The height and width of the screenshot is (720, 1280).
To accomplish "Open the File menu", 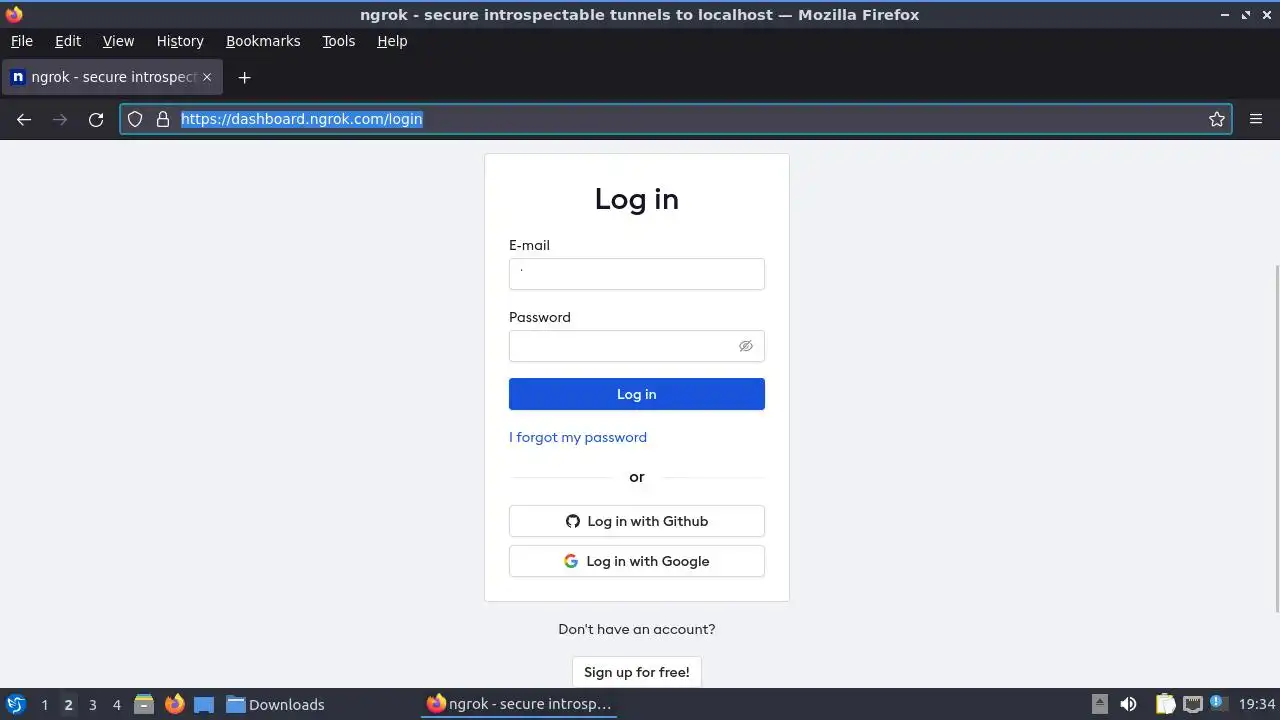I will click(22, 41).
